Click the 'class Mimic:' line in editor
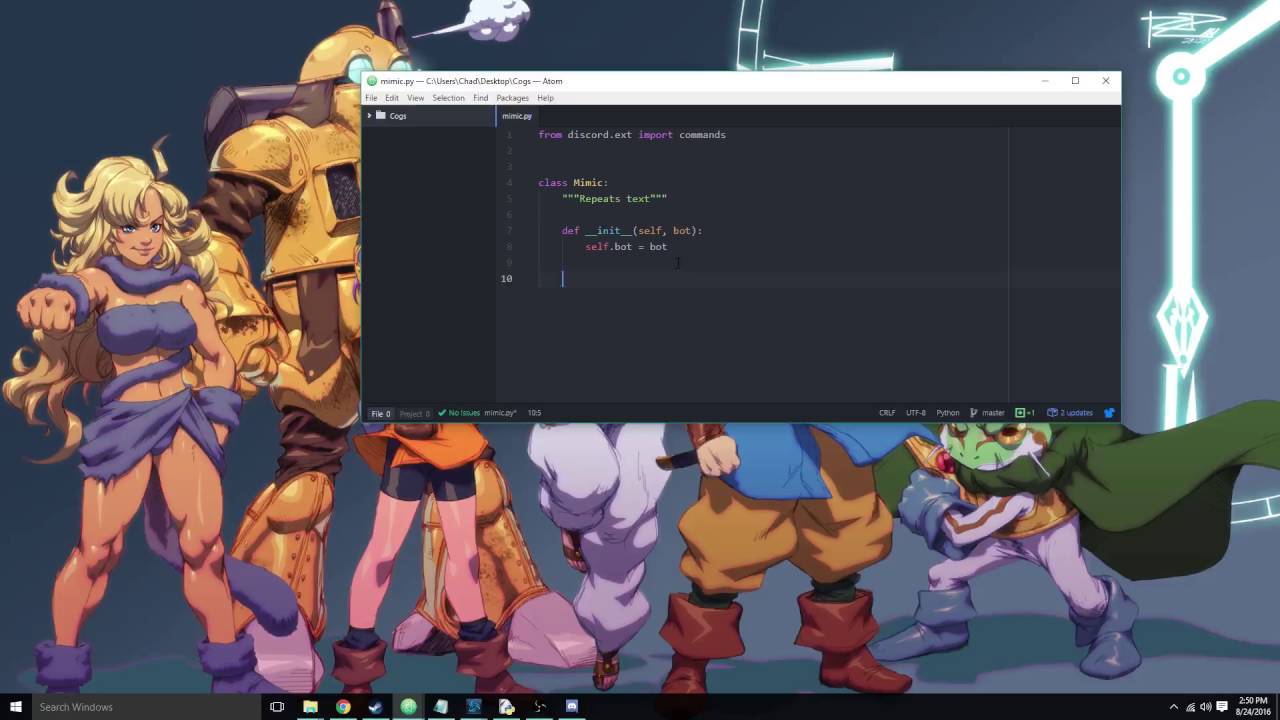The height and width of the screenshot is (720, 1280). click(x=573, y=183)
